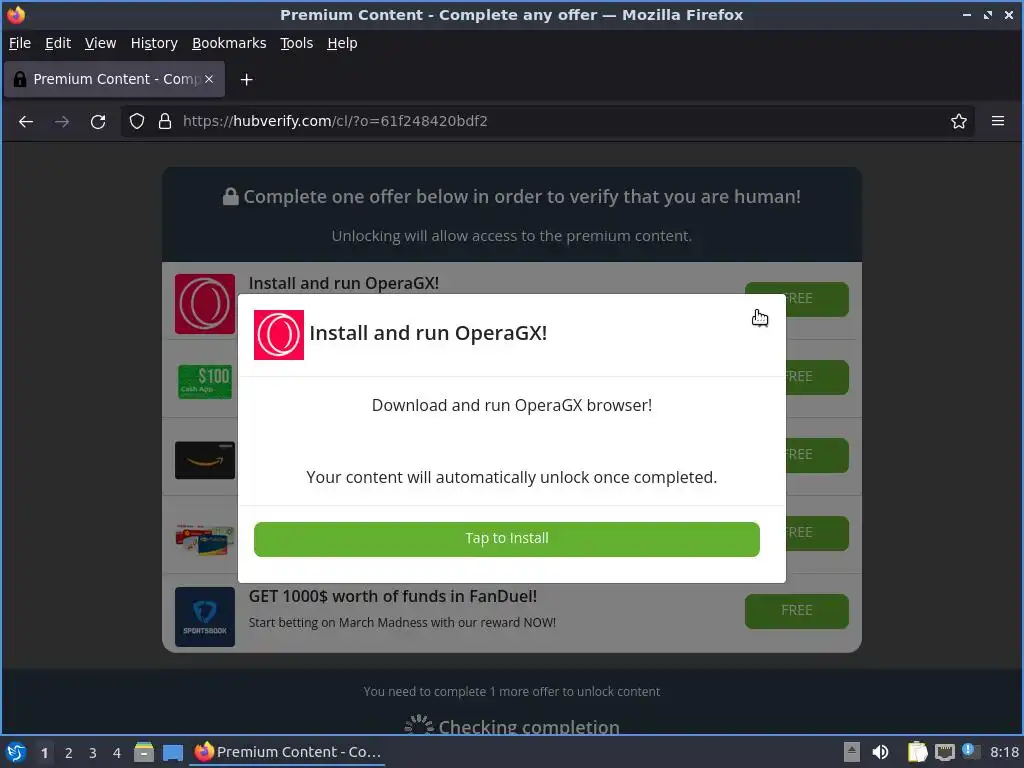Open the tracking protection shield icon
This screenshot has width=1024, height=768.
coord(136,121)
